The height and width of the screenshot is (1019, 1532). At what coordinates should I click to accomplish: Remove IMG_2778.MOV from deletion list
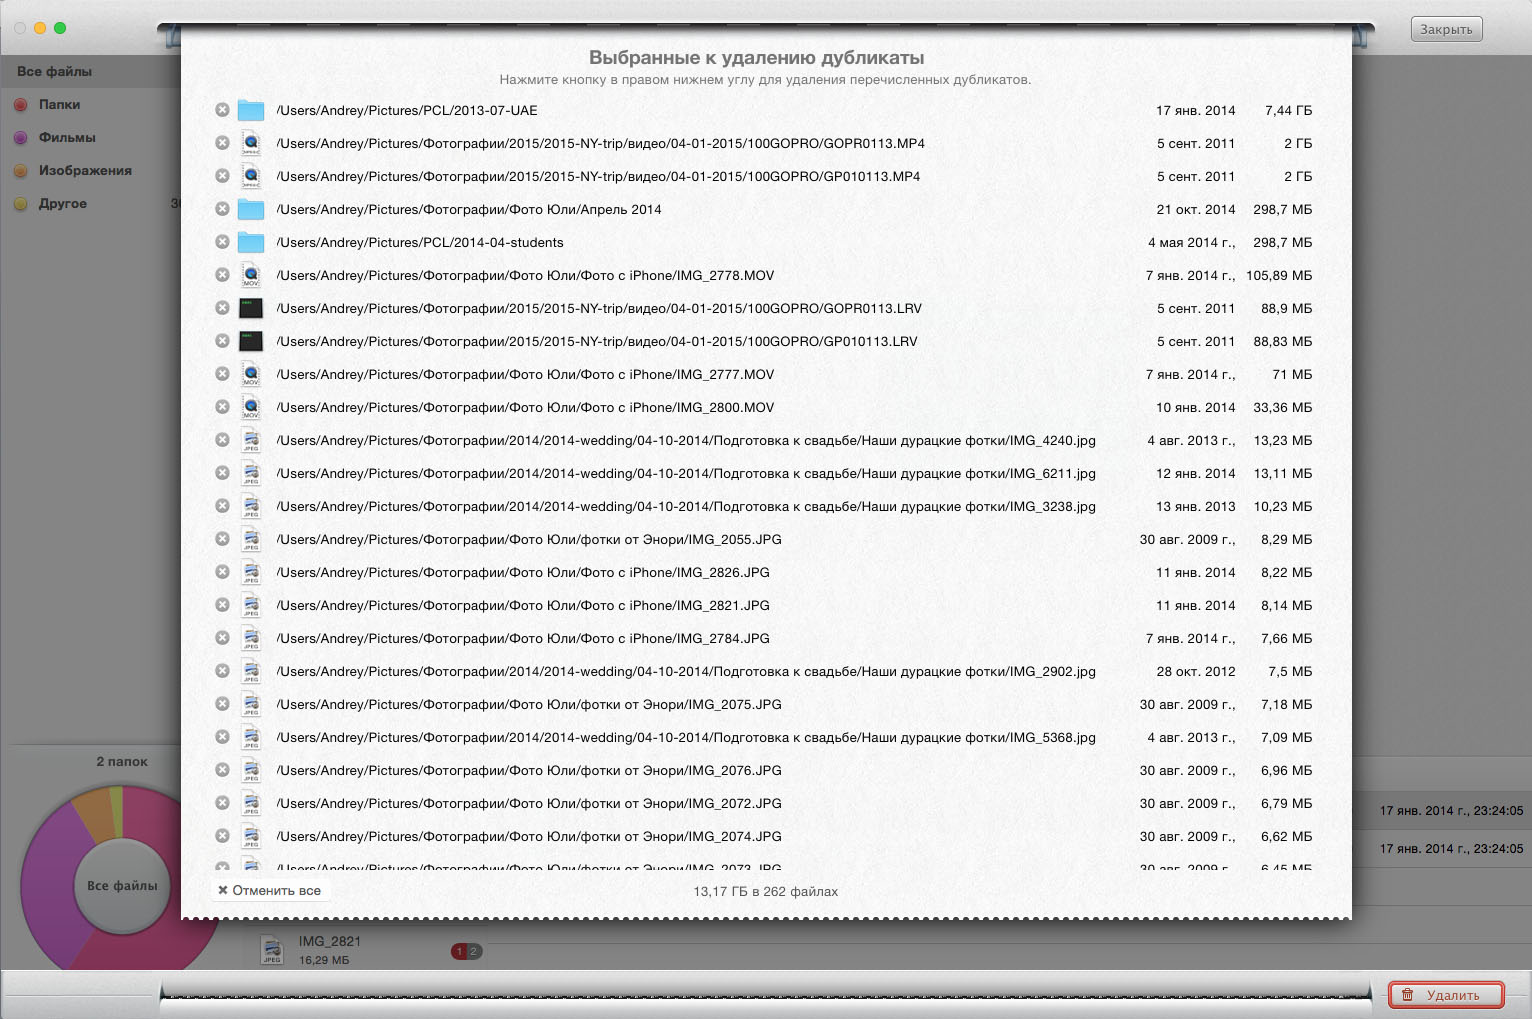(222, 275)
